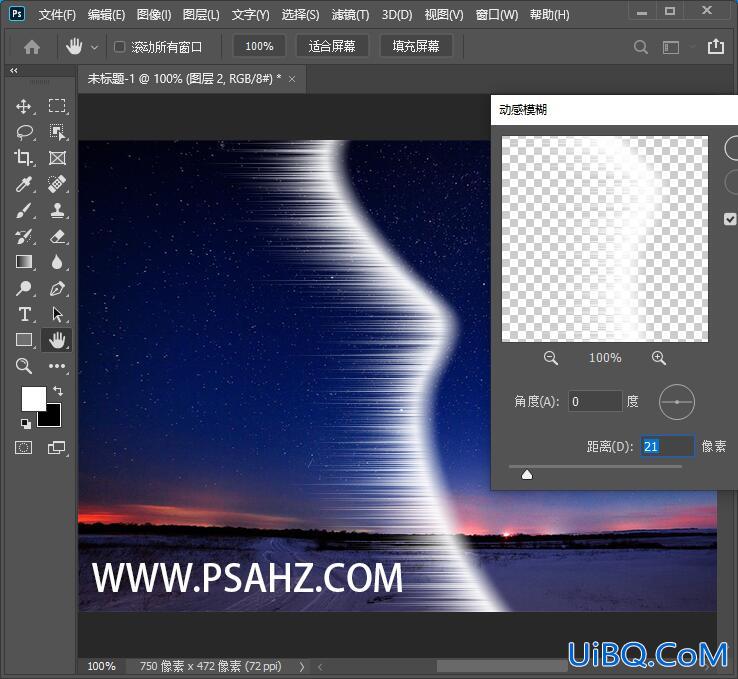Click the 100% zoom button in options bar

(259, 46)
